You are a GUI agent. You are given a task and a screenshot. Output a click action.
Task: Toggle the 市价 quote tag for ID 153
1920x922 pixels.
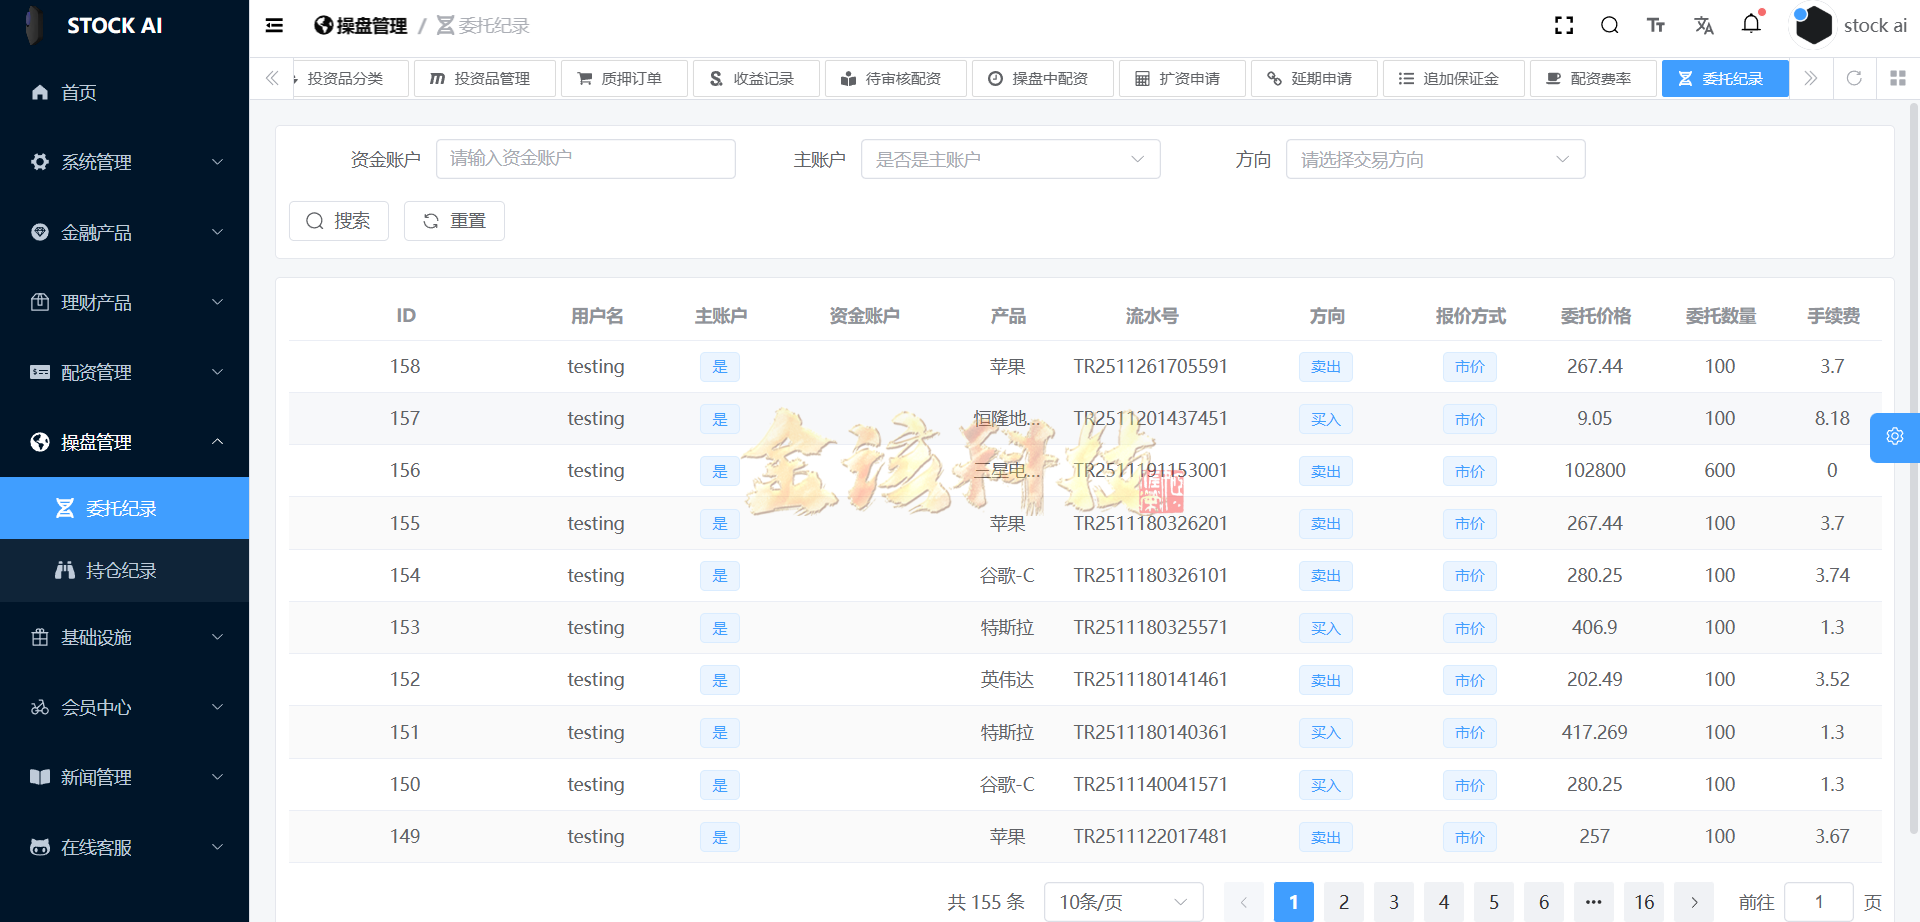(x=1469, y=628)
